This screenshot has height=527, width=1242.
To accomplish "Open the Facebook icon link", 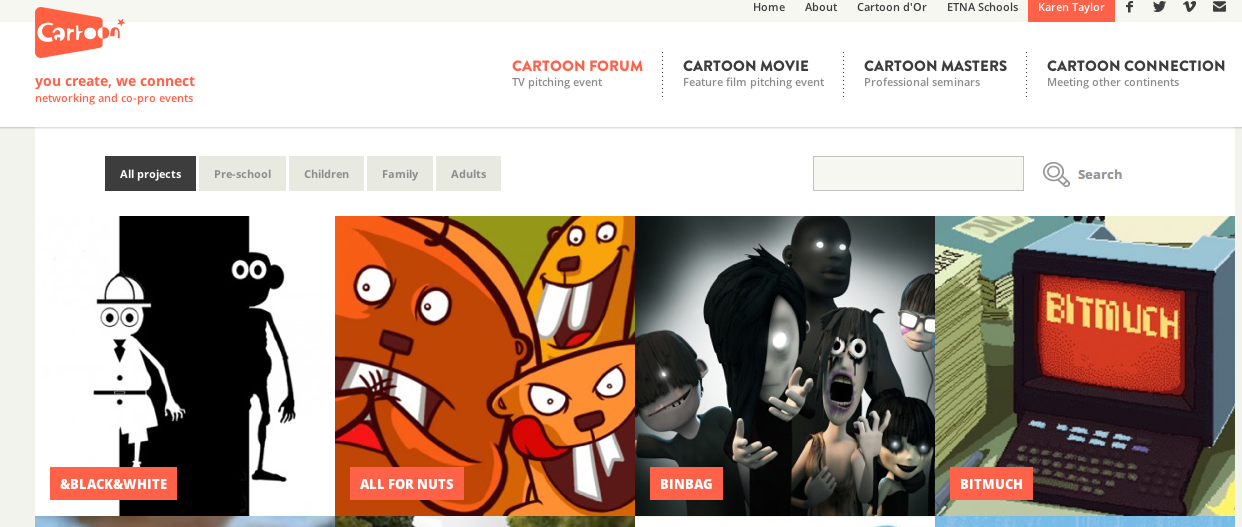I will 1130,7.
